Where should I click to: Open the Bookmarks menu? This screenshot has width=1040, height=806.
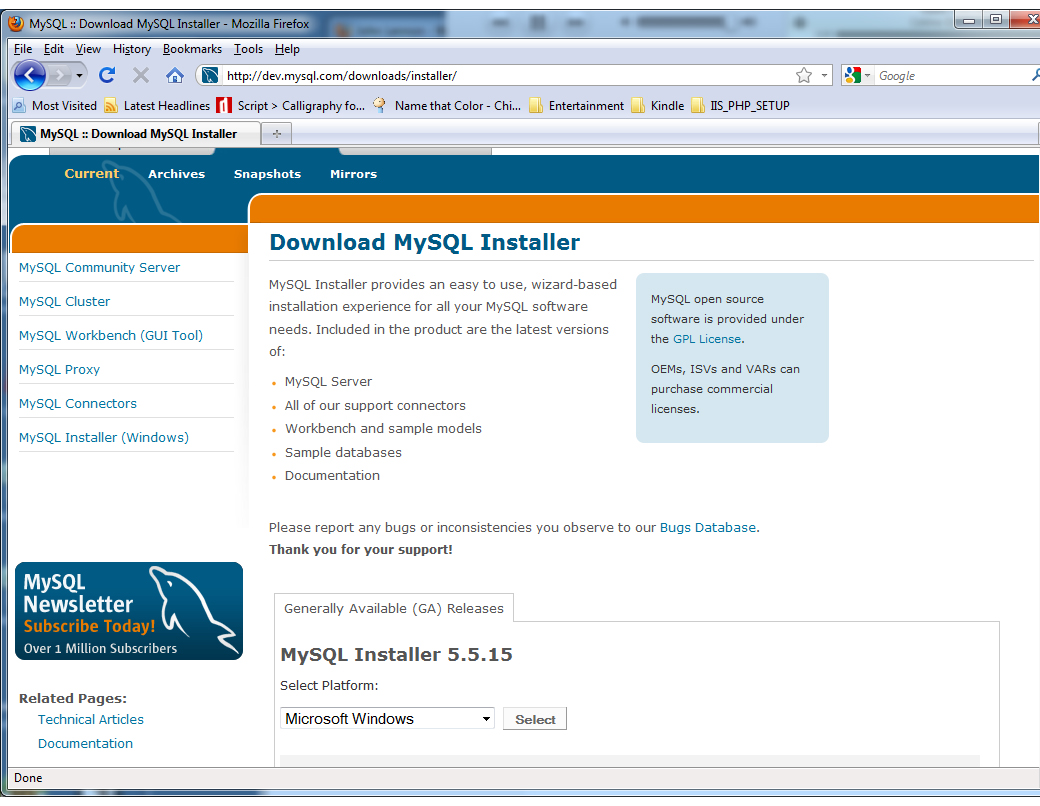pyautogui.click(x=192, y=49)
